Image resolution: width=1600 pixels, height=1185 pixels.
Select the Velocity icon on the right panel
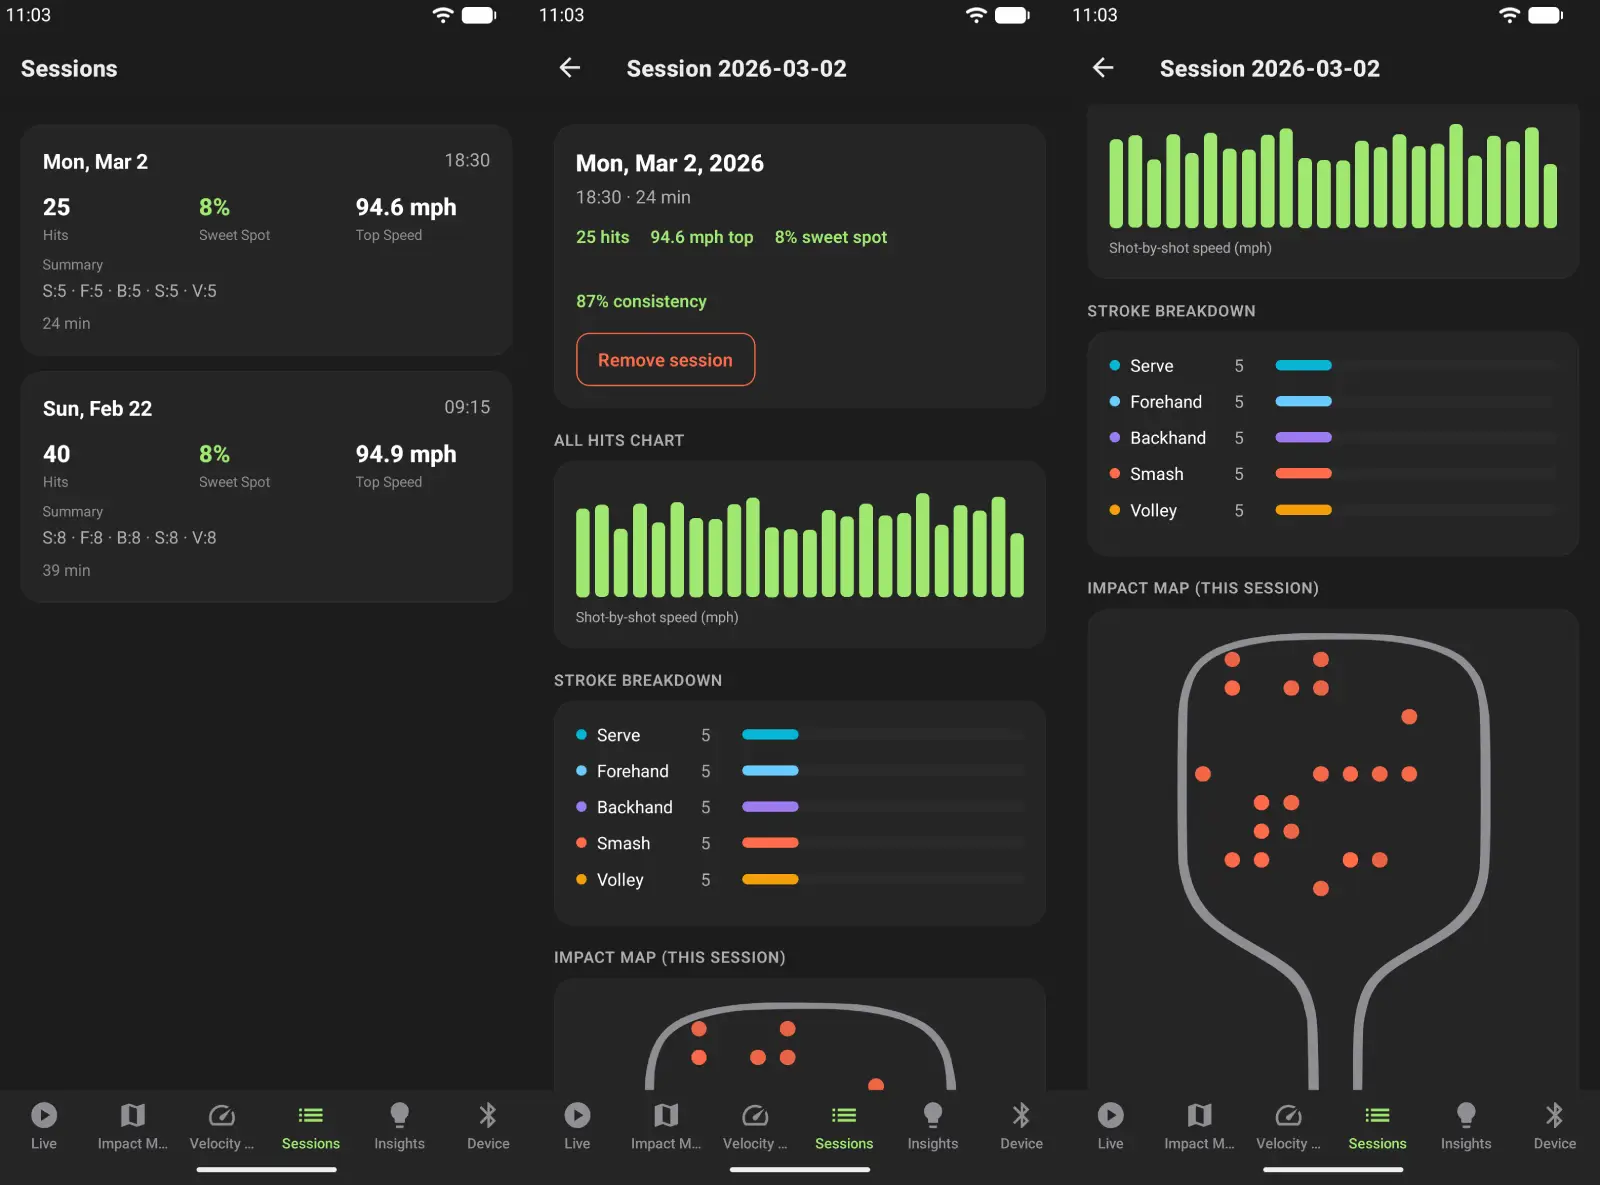click(x=1288, y=1114)
